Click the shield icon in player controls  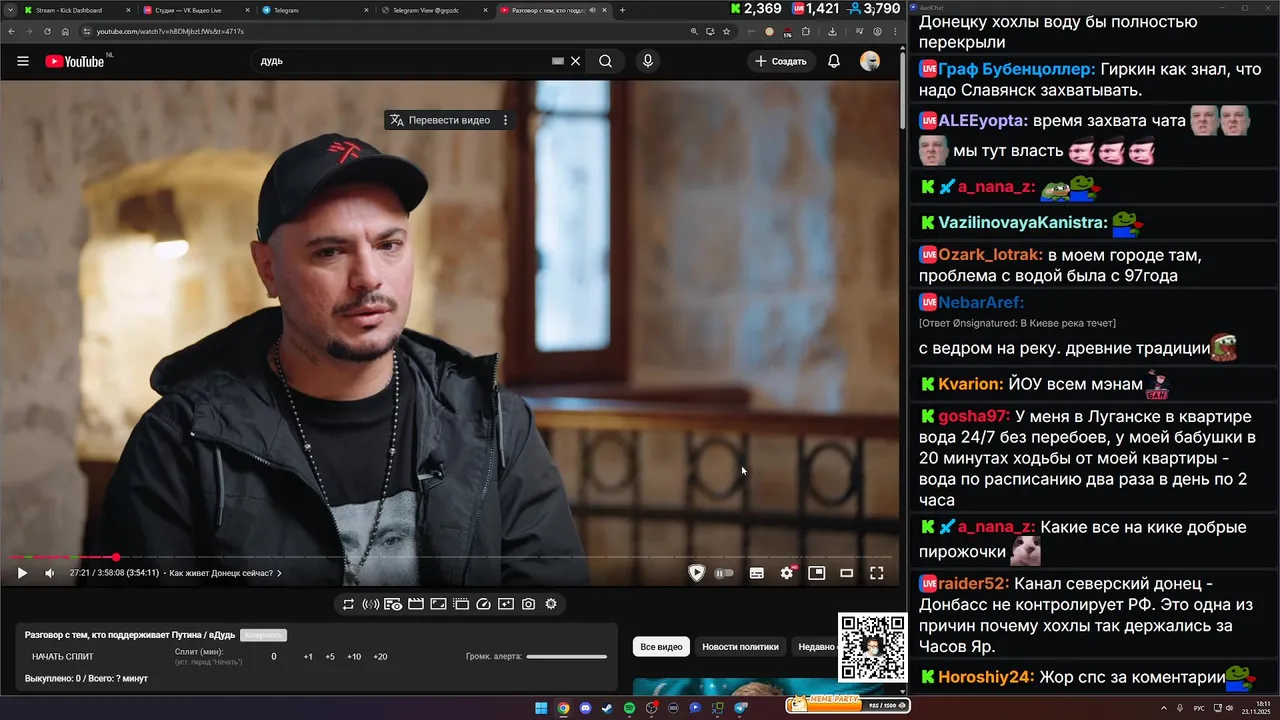697,573
